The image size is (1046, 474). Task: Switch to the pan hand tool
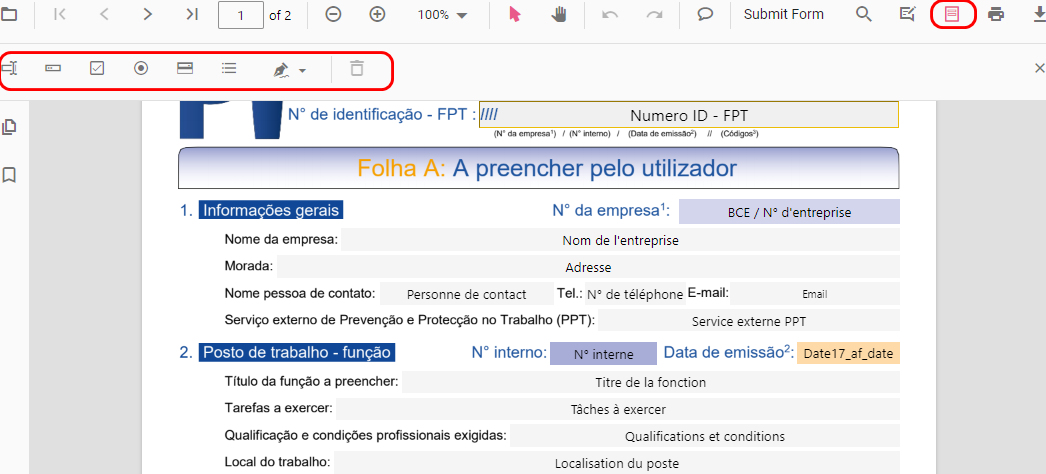tap(559, 14)
